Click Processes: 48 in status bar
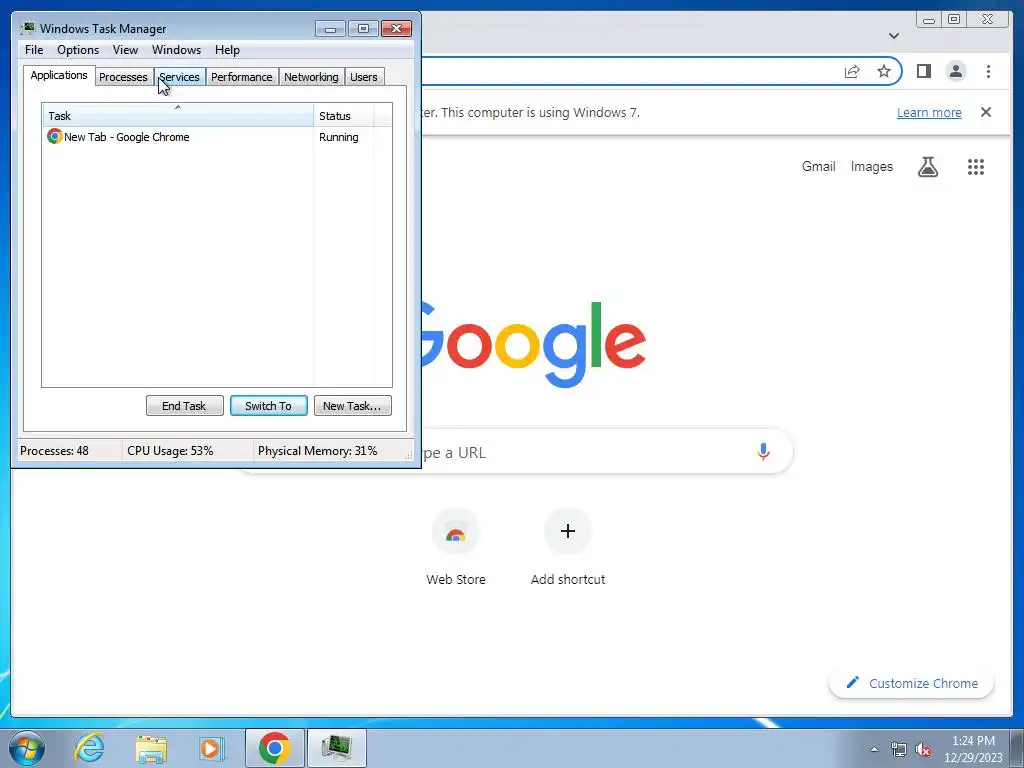1024x768 pixels. click(54, 451)
